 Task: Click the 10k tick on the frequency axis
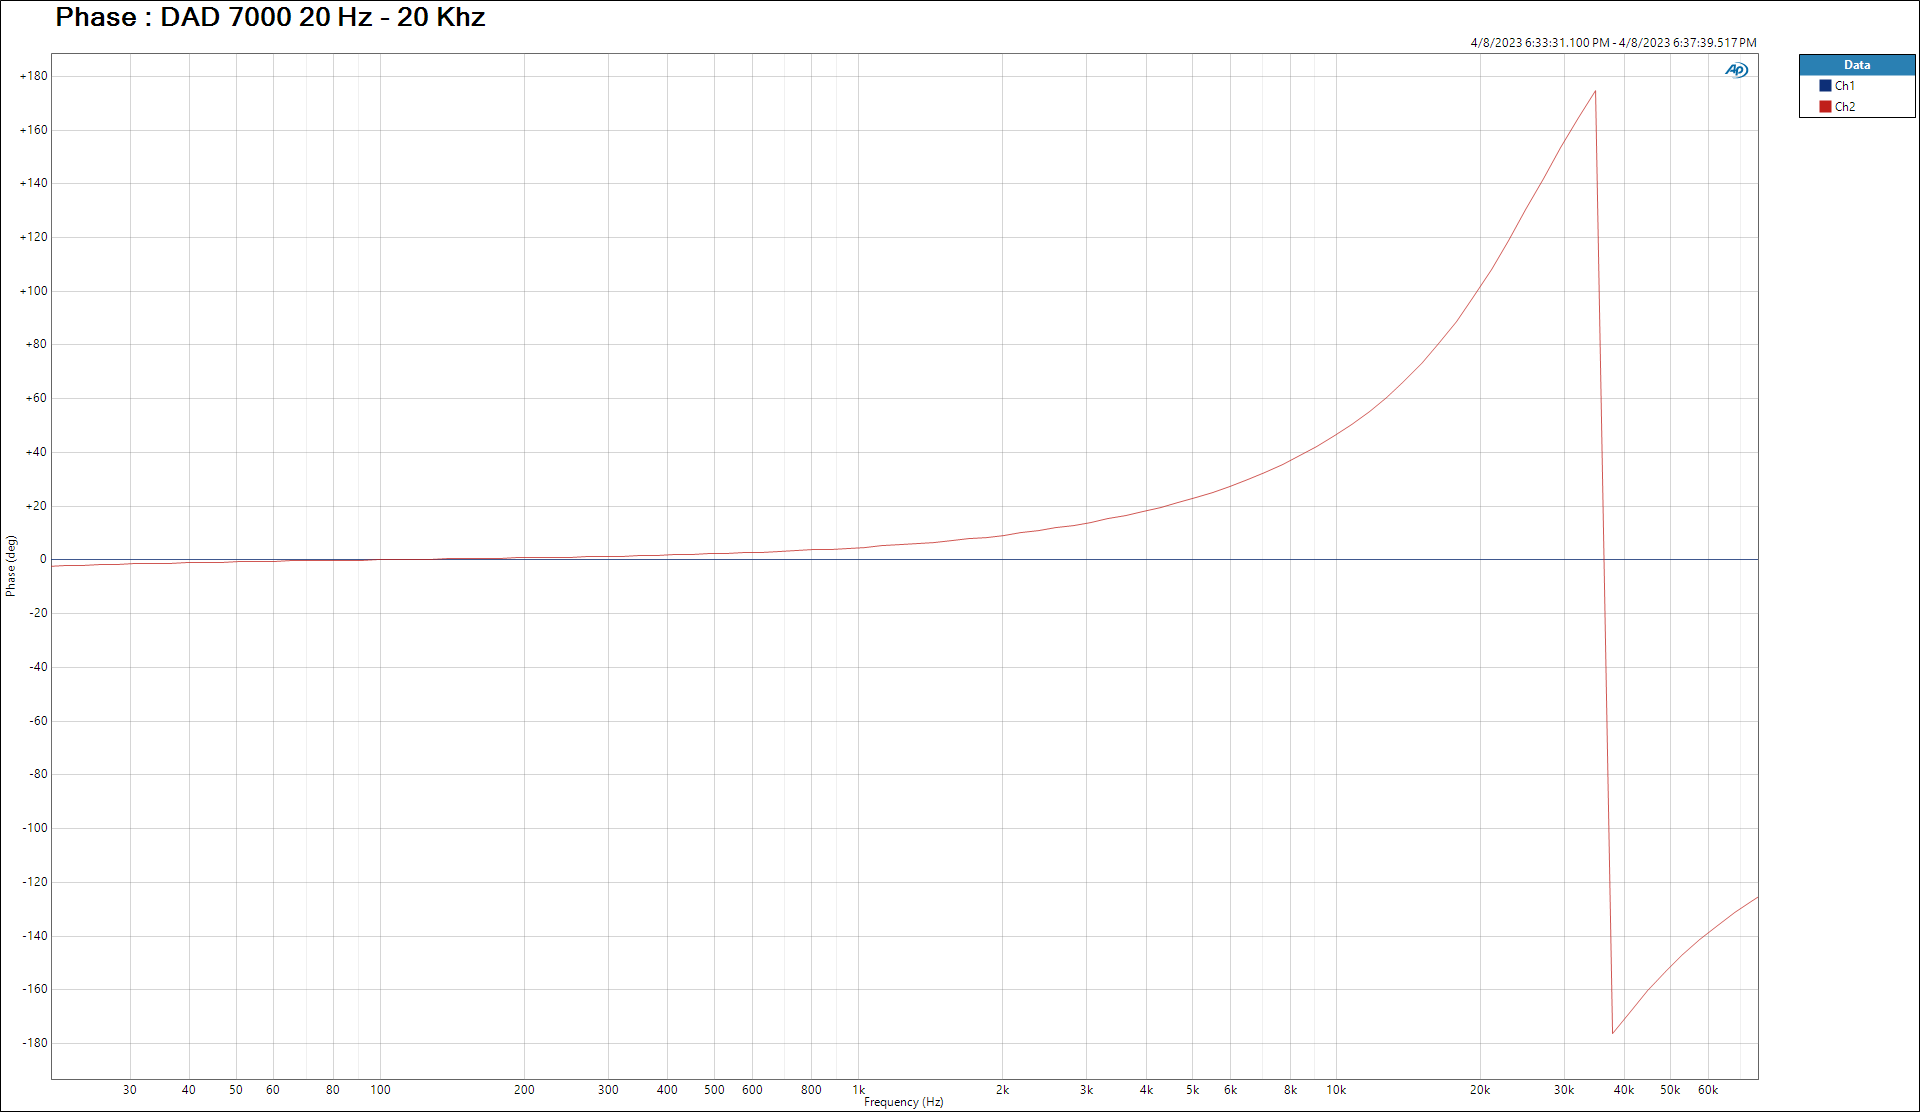(x=1336, y=1090)
